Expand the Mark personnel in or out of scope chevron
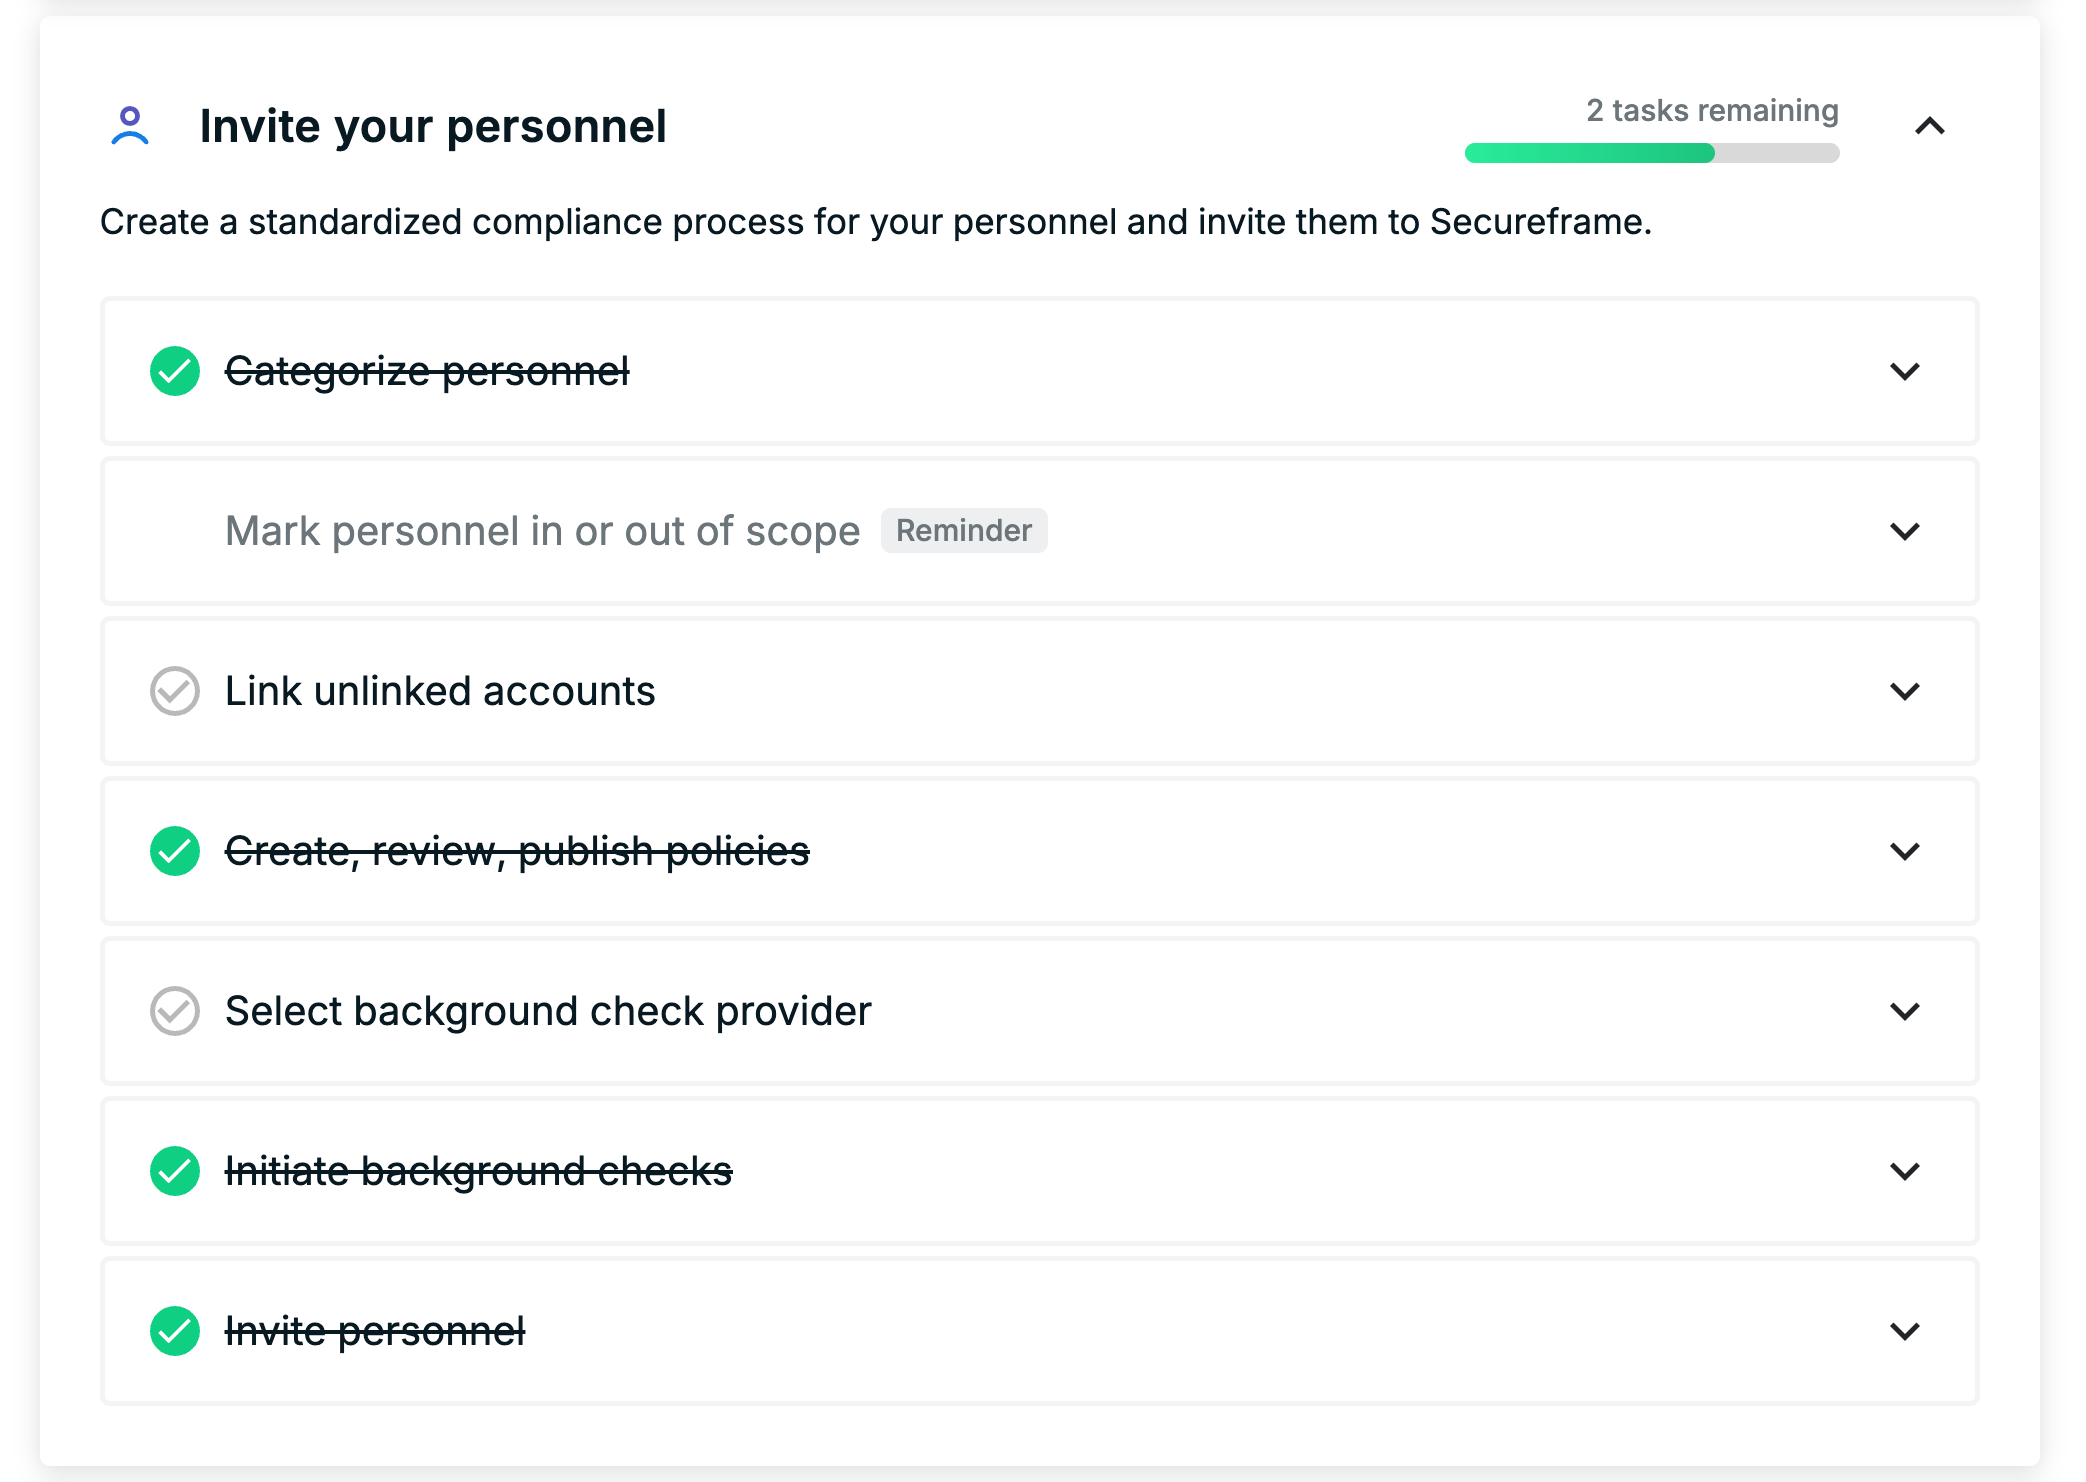The image size is (2086, 1482). 1905,531
